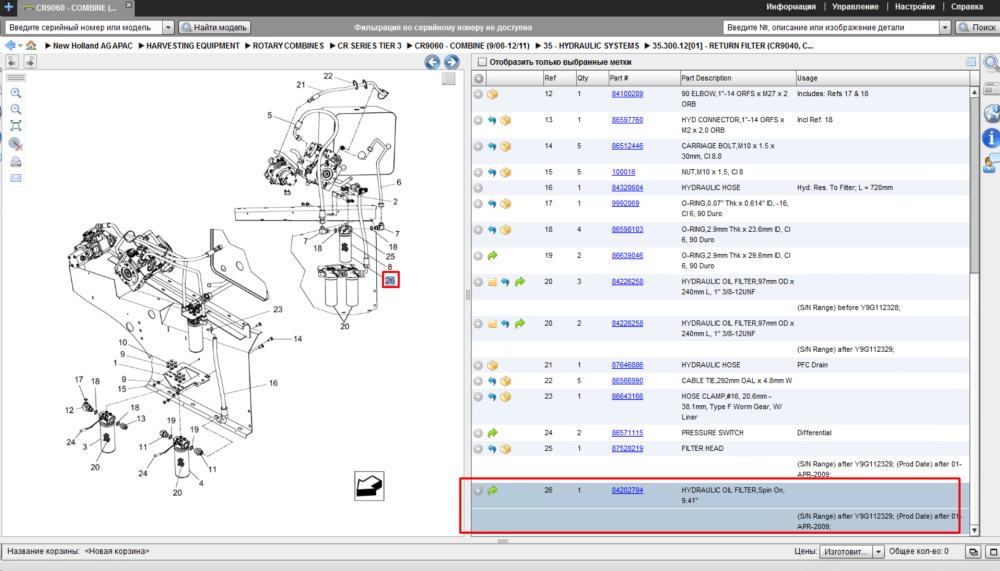The image size is (1000, 571).
Task: Zoom out of the parts diagram
Action: [x=16, y=109]
